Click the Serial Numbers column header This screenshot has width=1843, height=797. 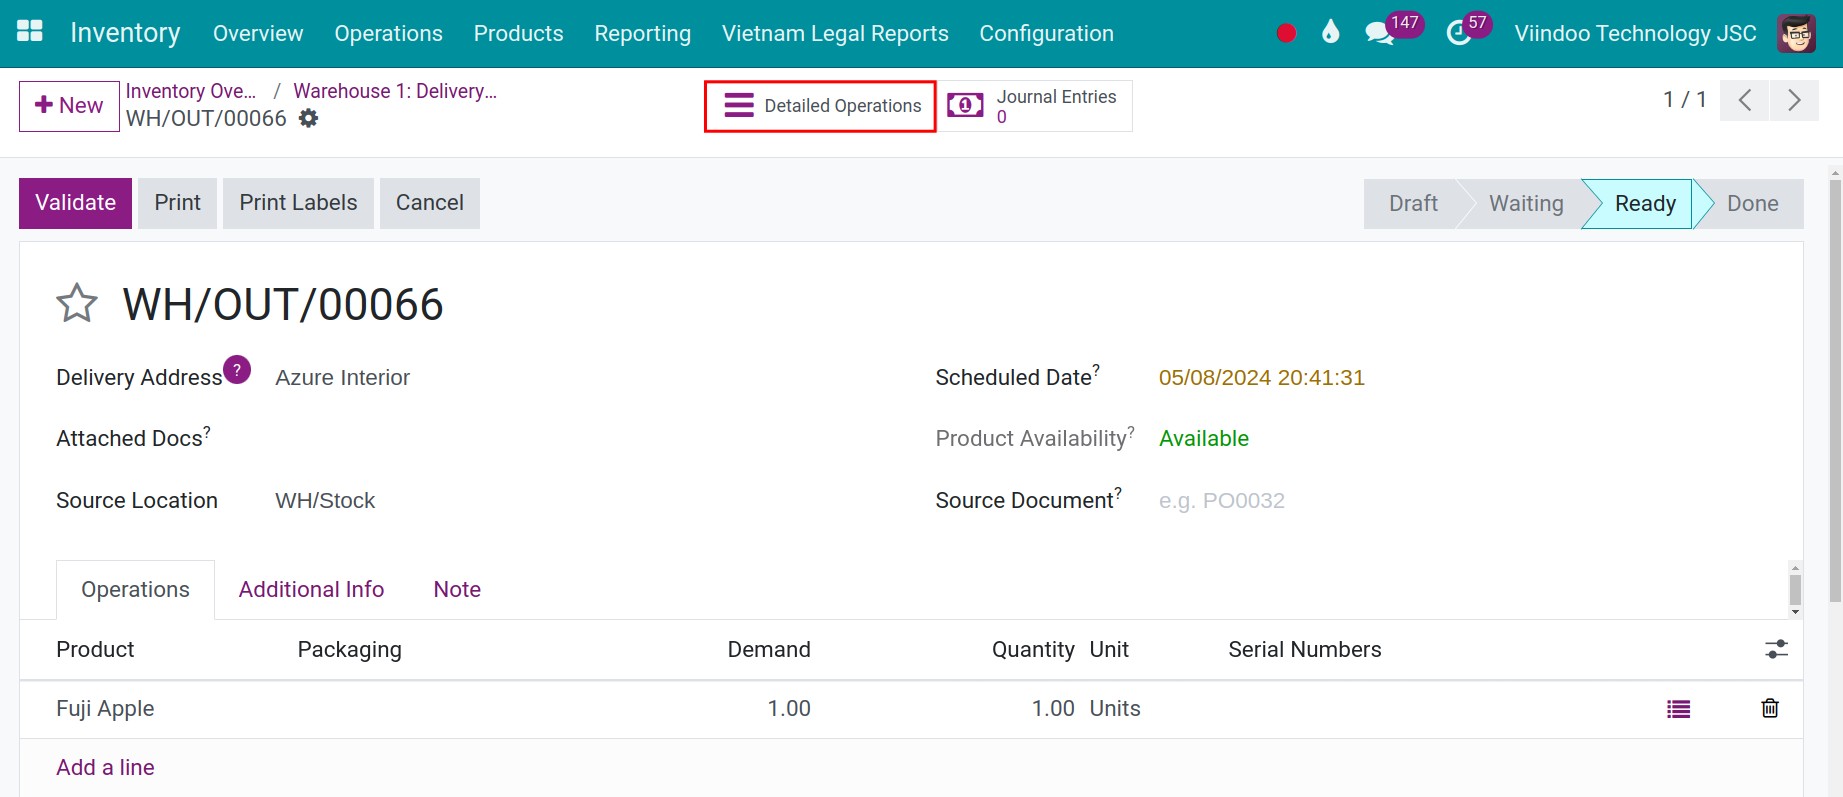tap(1304, 650)
